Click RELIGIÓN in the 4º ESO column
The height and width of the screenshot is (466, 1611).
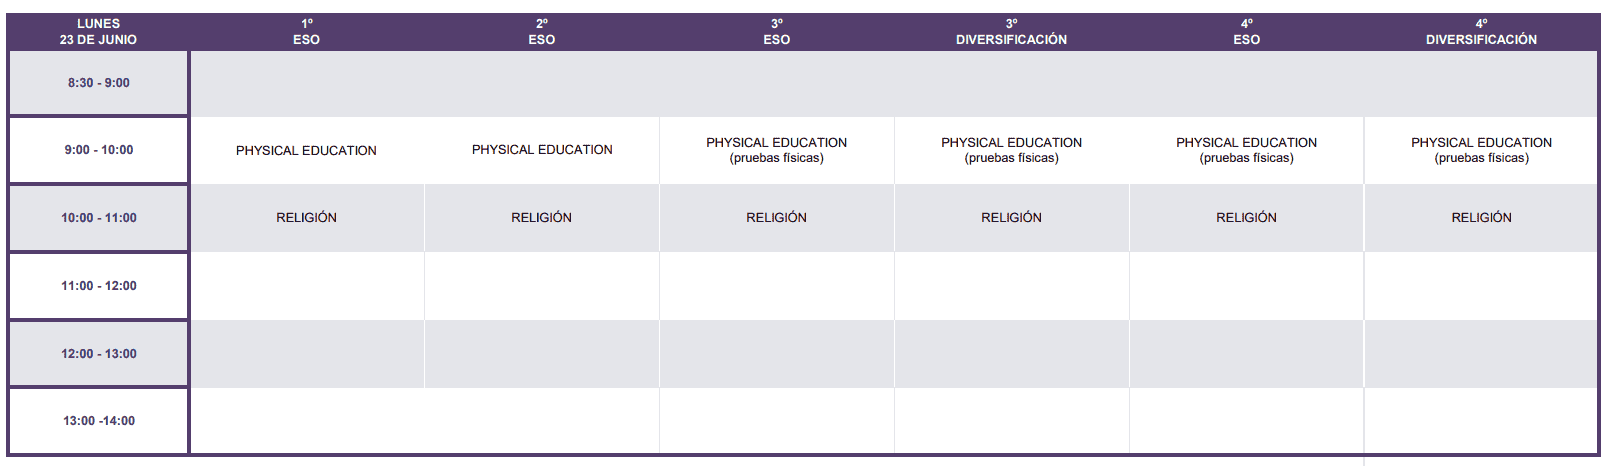pos(1246,218)
